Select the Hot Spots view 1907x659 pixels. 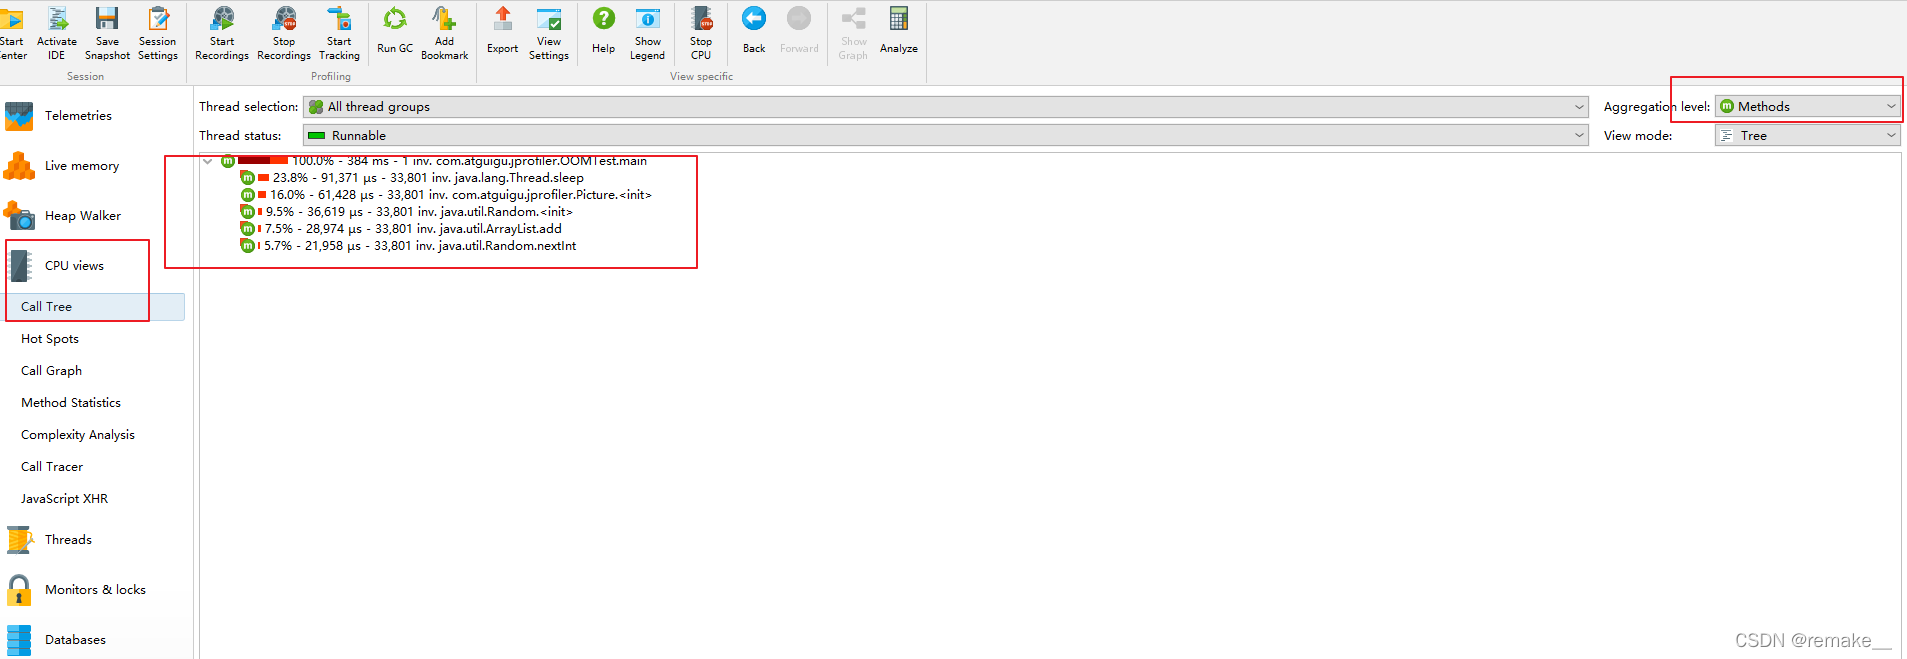(50, 339)
